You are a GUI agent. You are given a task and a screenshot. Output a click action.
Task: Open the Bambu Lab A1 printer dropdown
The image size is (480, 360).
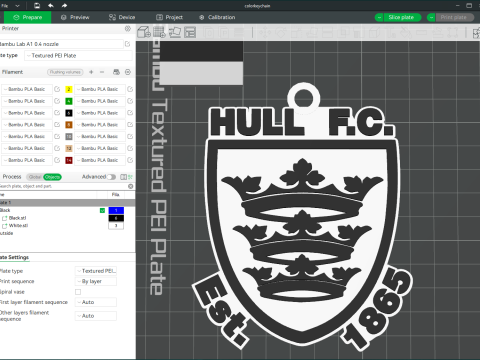pyautogui.click(x=61, y=44)
